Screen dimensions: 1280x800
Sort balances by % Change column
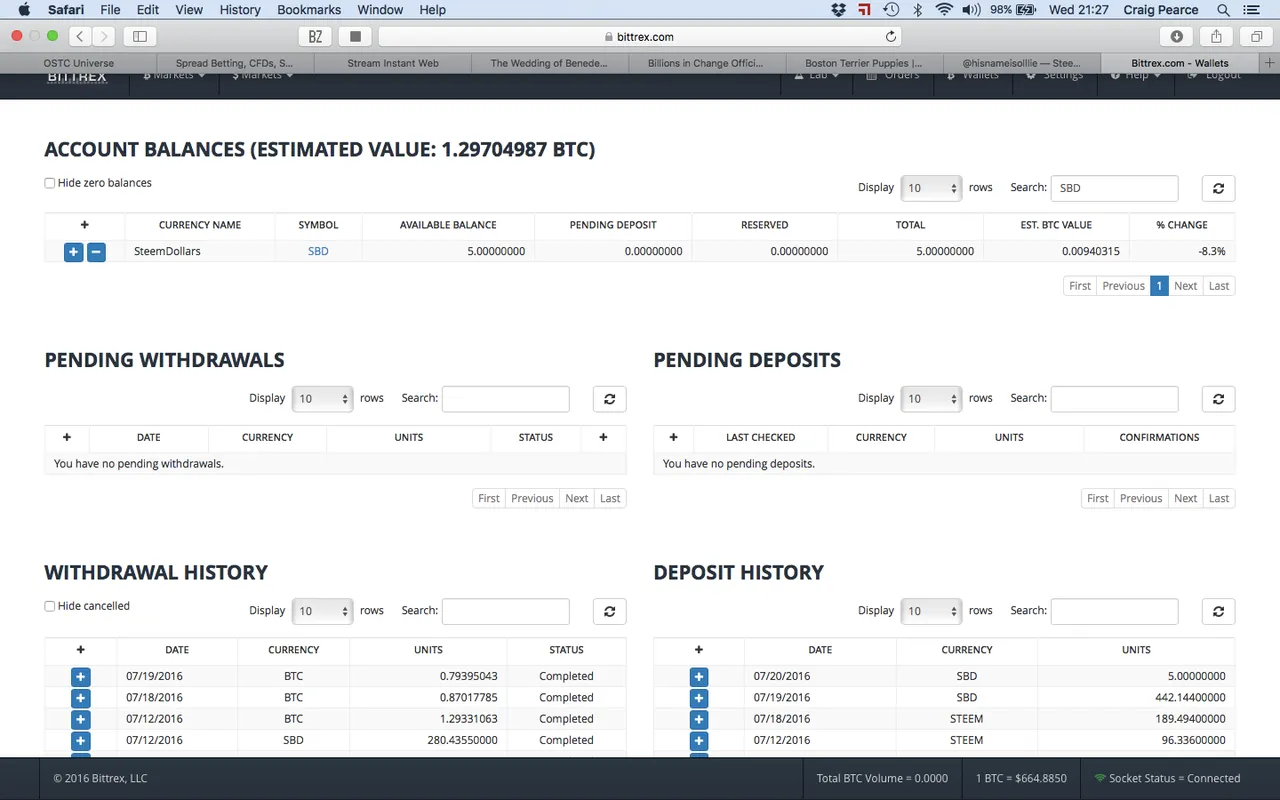point(1182,225)
